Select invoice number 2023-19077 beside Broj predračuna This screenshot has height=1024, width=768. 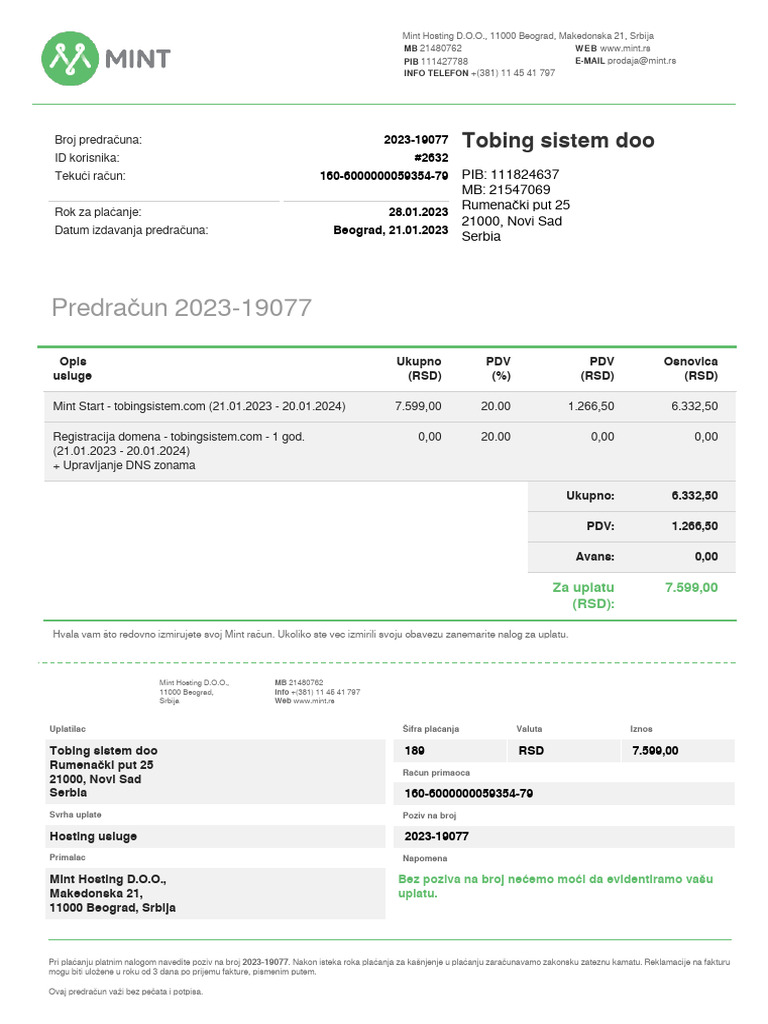[x=416, y=140]
